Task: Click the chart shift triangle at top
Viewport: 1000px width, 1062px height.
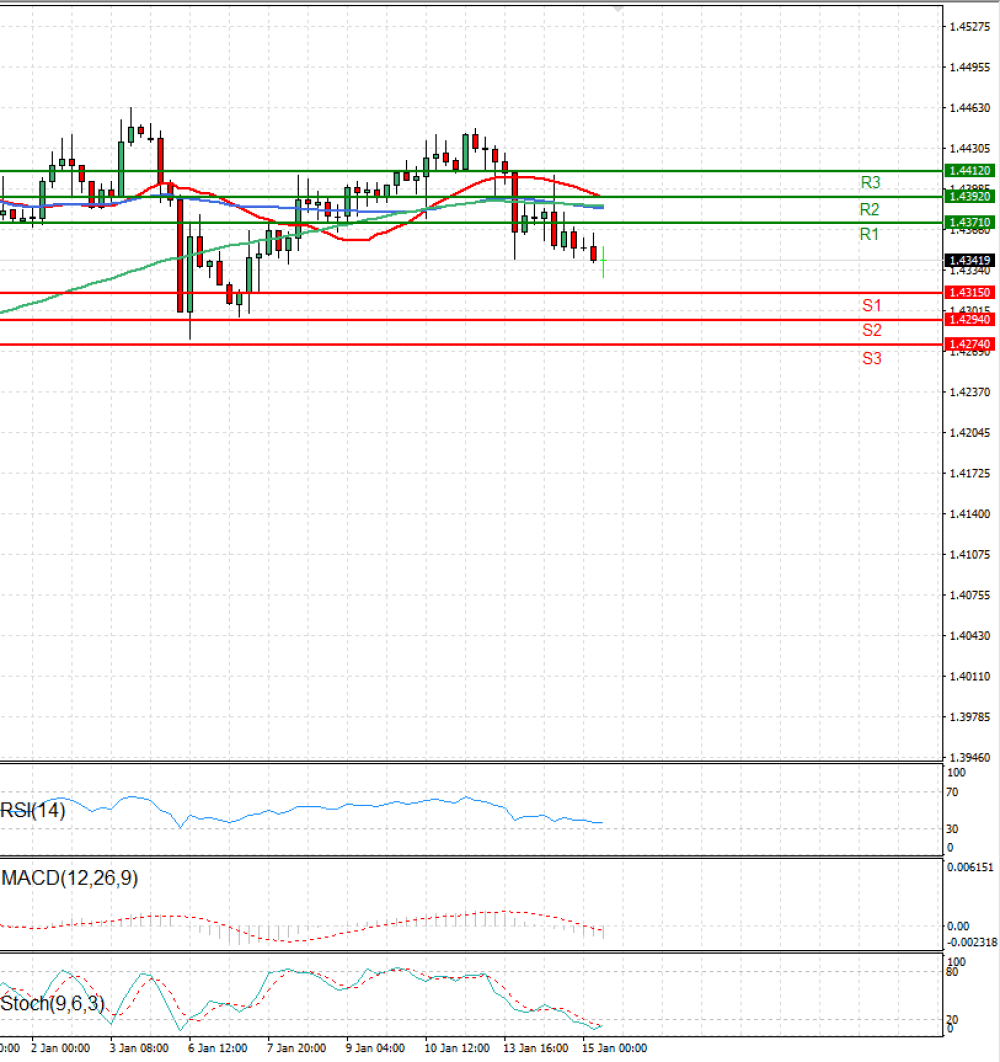Action: tap(617, 9)
